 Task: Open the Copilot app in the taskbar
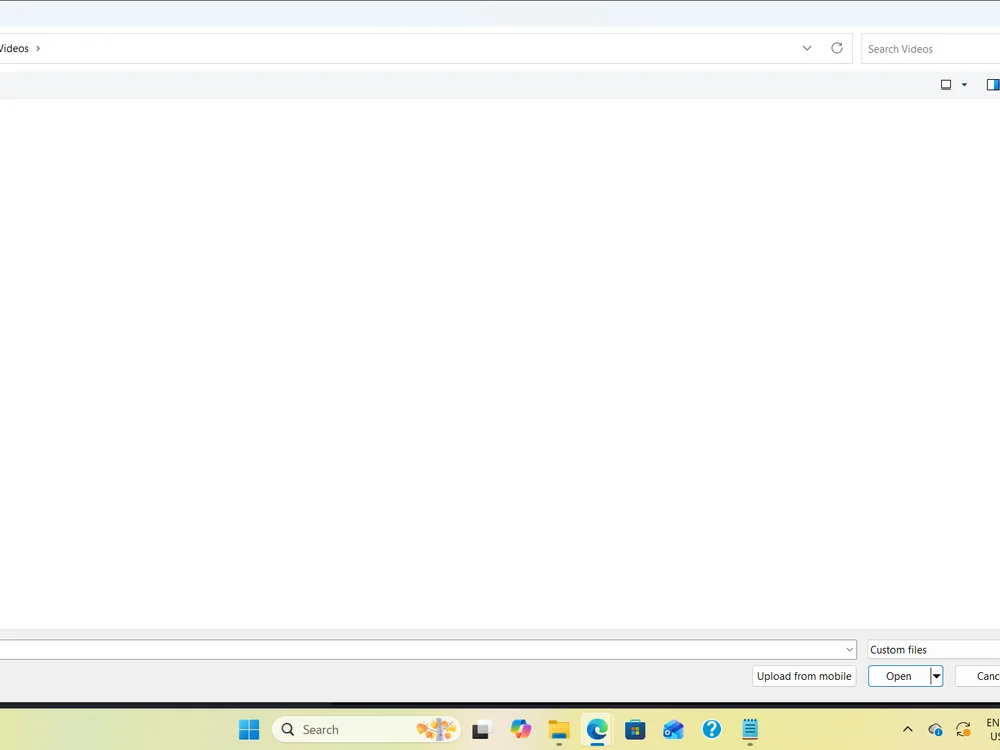520,729
